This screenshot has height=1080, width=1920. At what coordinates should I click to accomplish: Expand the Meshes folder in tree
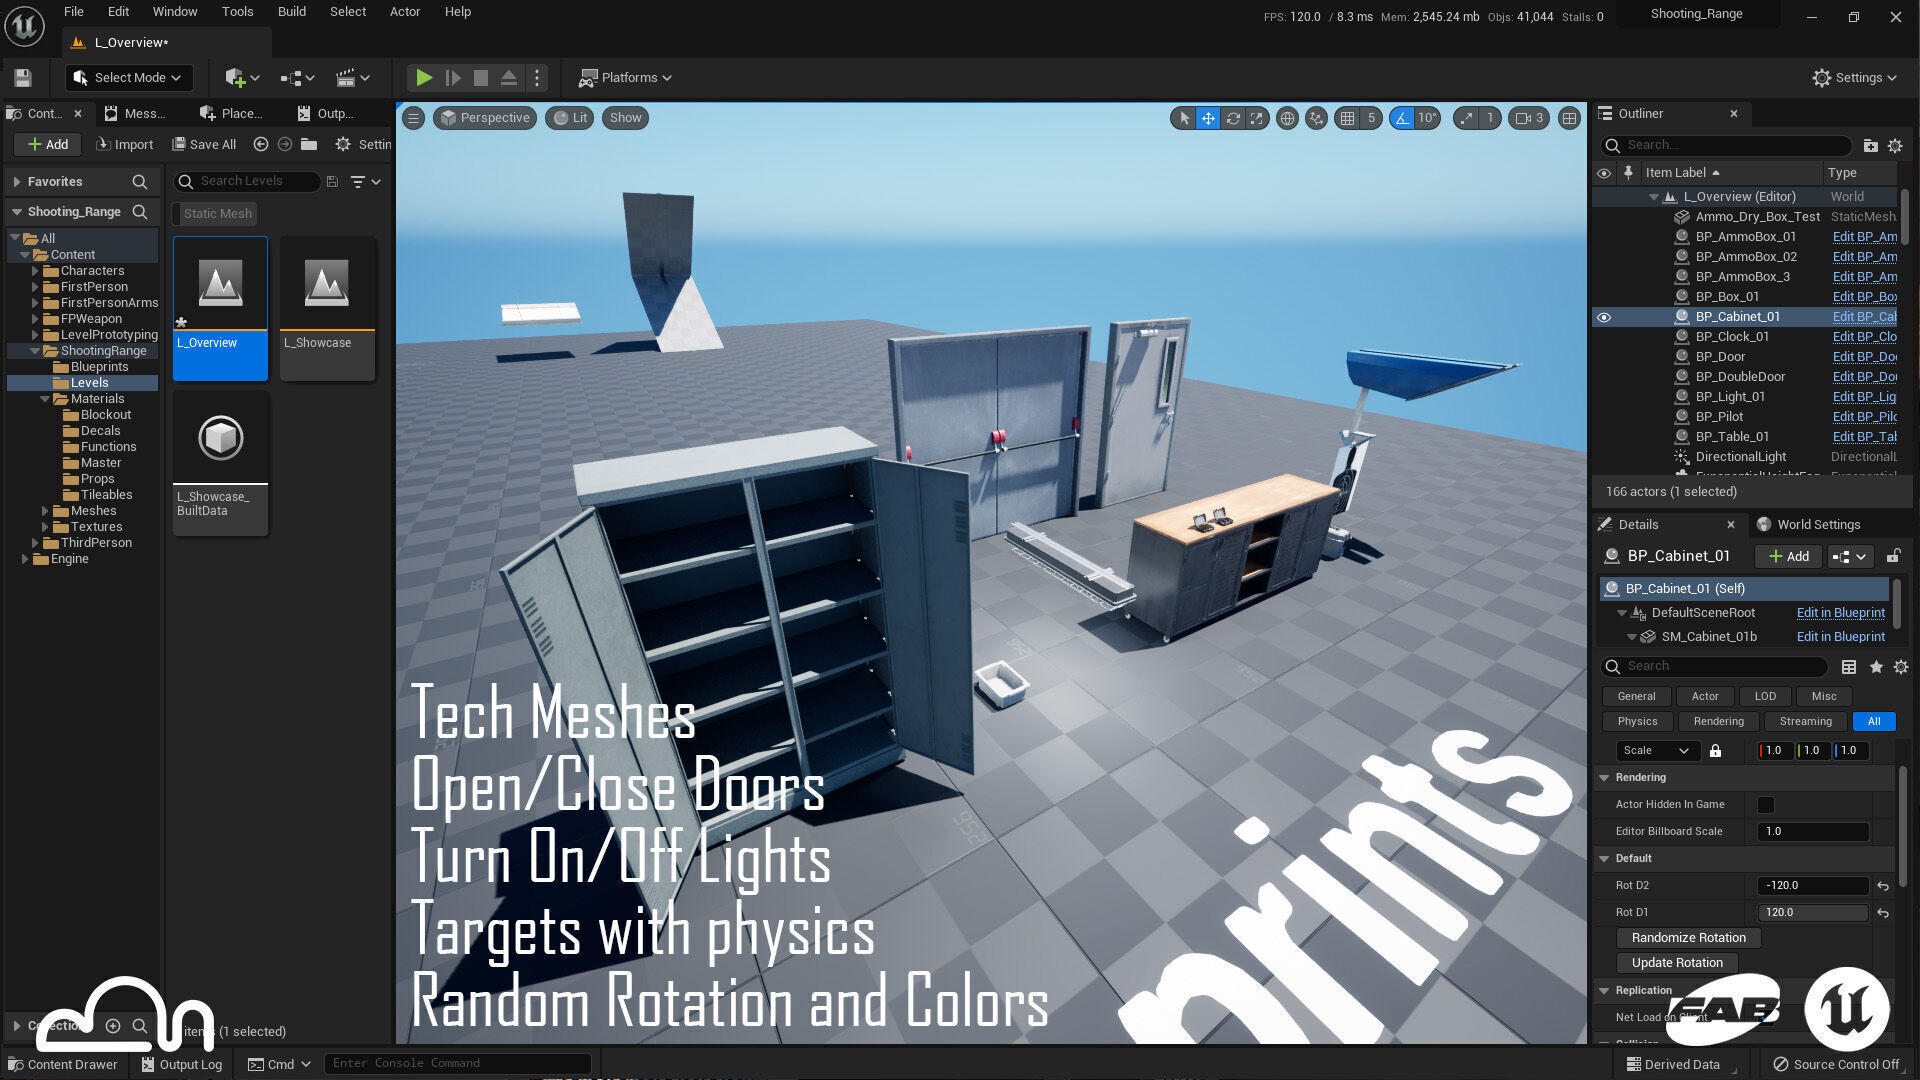coord(45,511)
